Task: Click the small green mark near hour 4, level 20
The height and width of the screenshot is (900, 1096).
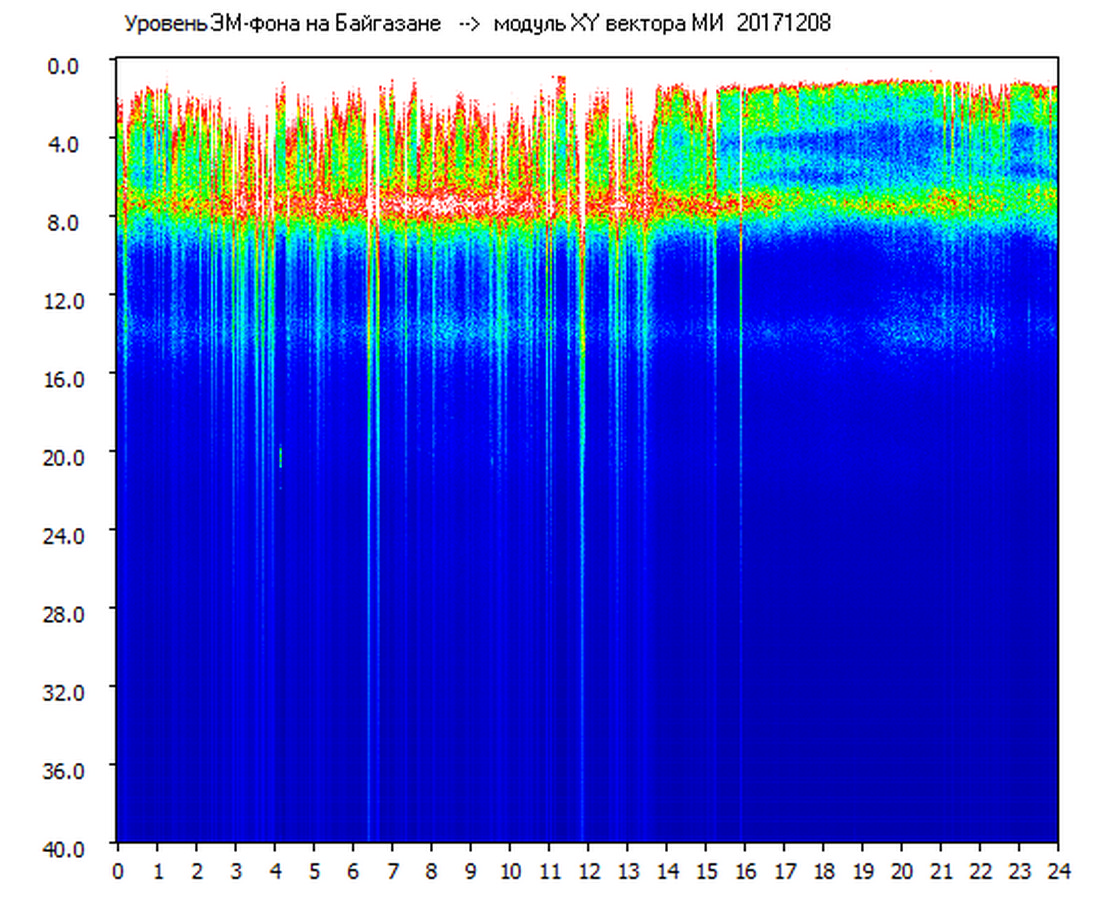Action: pos(281,457)
